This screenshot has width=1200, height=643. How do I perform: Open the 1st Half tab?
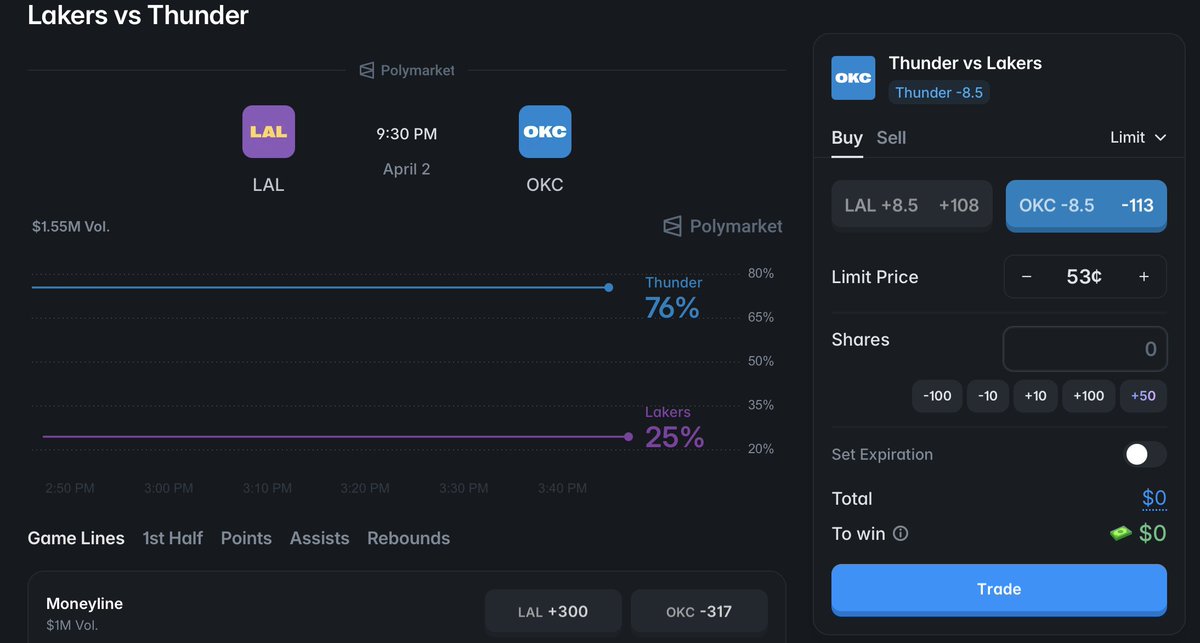pos(172,538)
